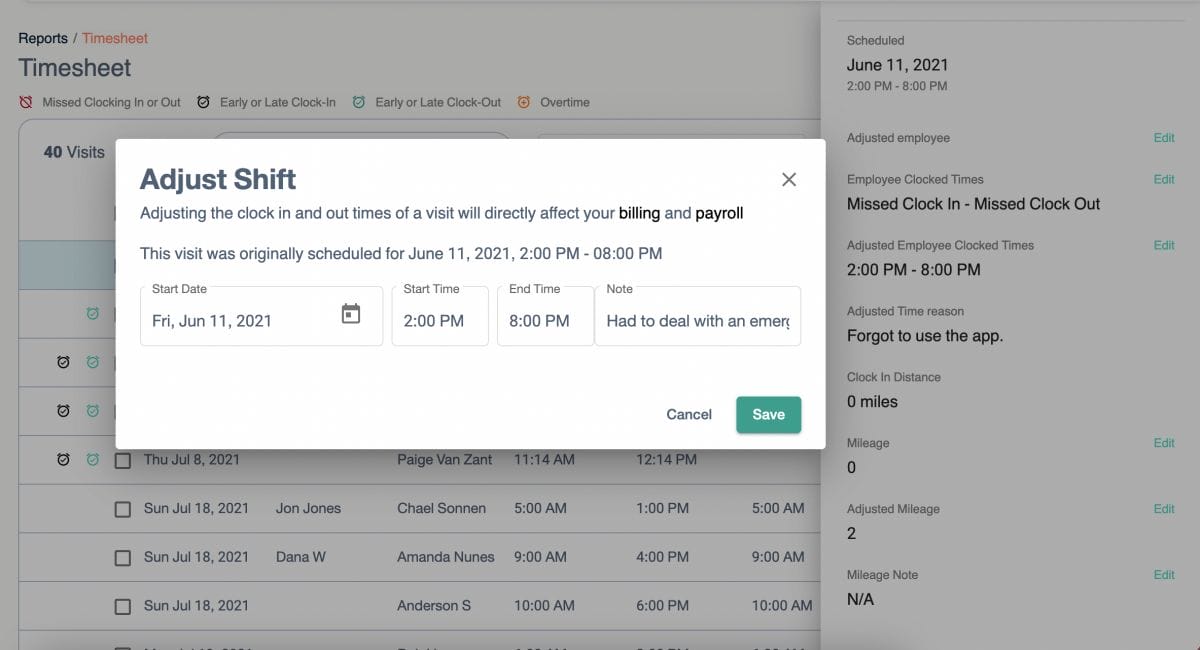Cancel the Adjust Shift changes
The height and width of the screenshot is (650, 1200).
688,414
